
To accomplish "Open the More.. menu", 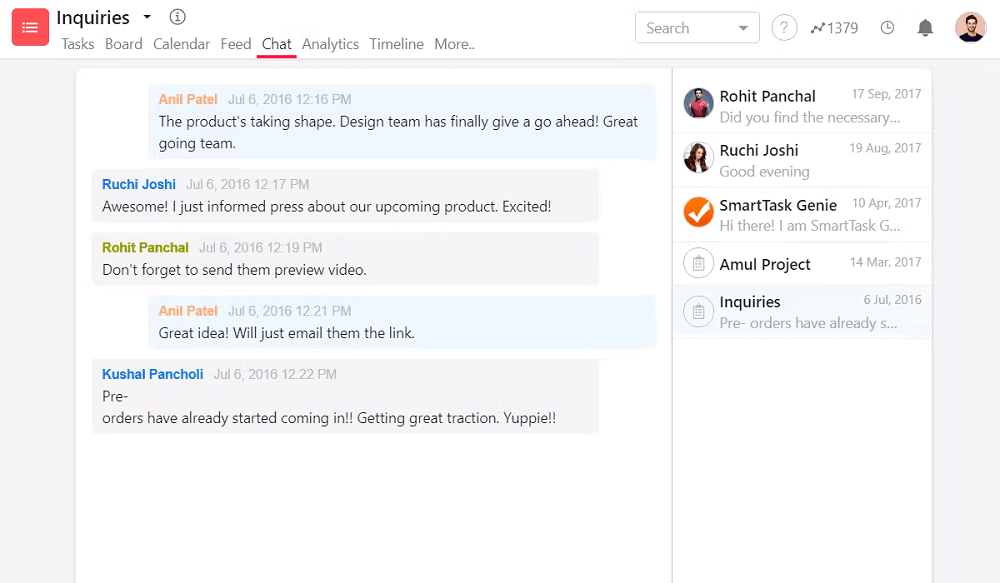I will pyautogui.click(x=454, y=44).
